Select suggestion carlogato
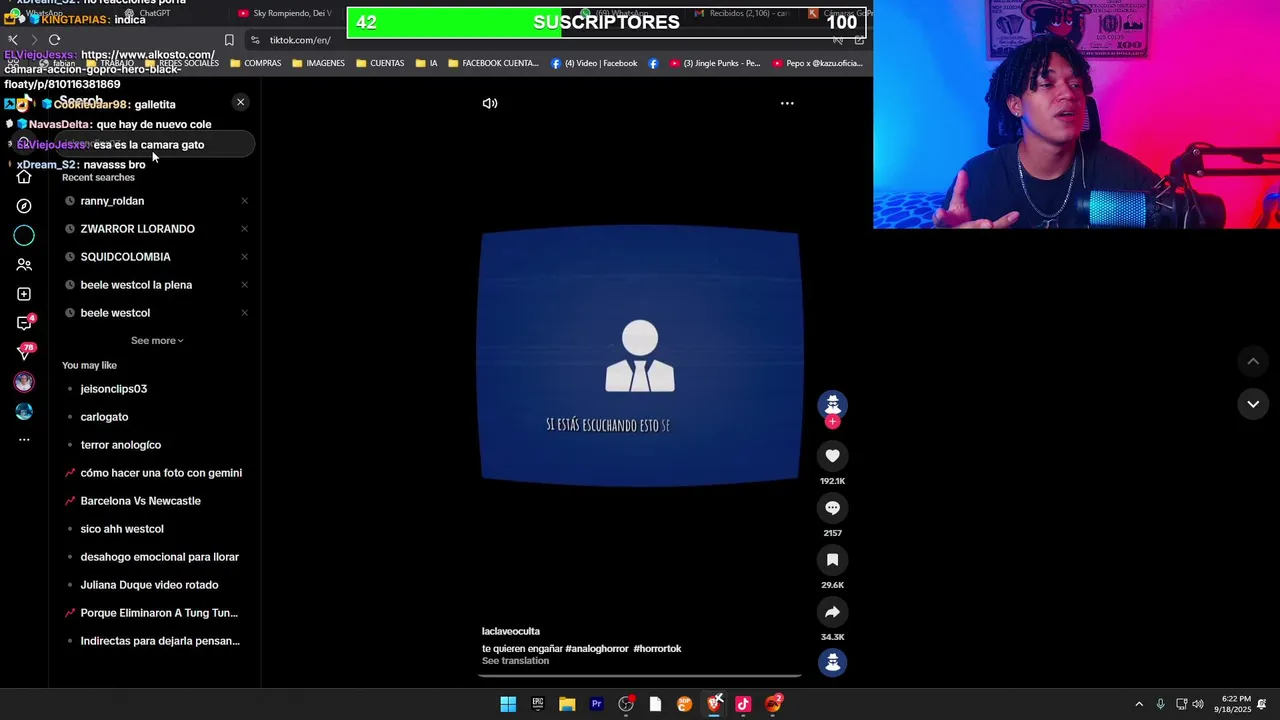 (104, 417)
